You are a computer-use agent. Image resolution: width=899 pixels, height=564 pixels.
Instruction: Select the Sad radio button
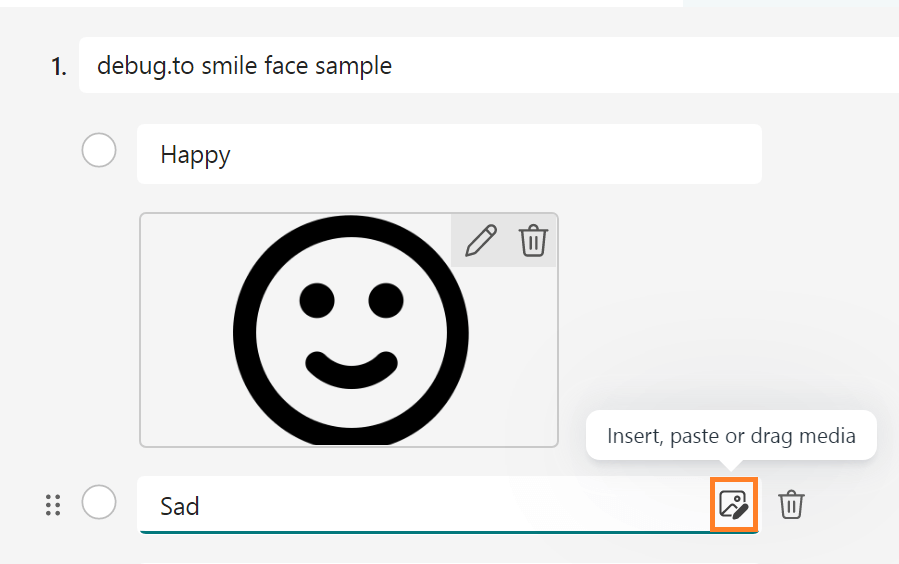pos(99,502)
